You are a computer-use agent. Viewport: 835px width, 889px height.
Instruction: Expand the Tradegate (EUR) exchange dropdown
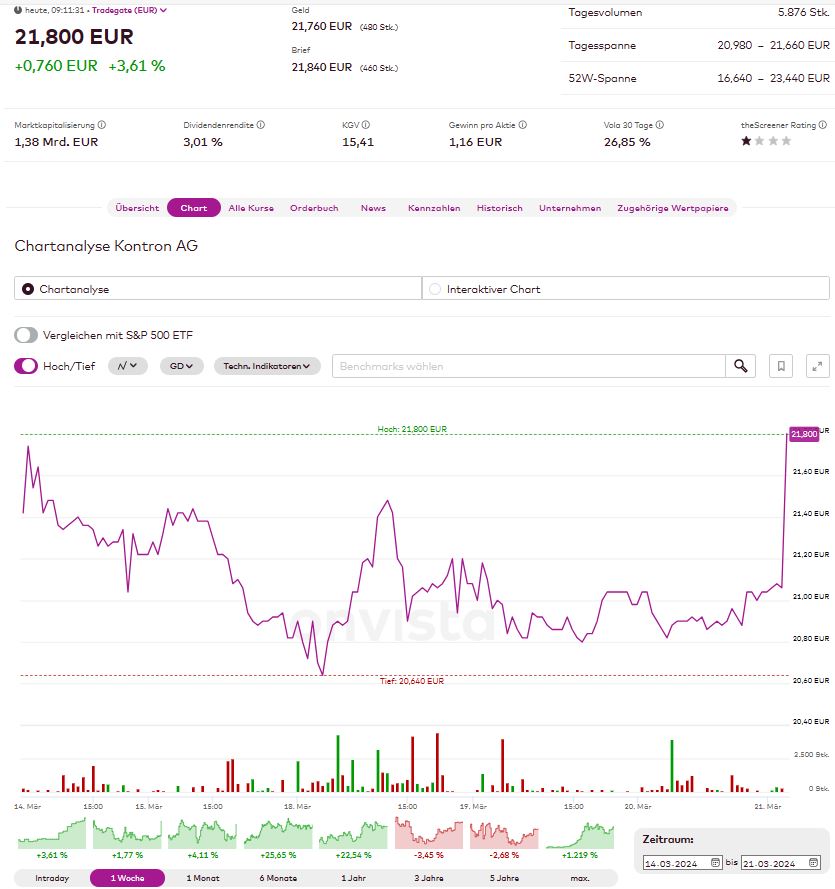pyautogui.click(x=163, y=12)
